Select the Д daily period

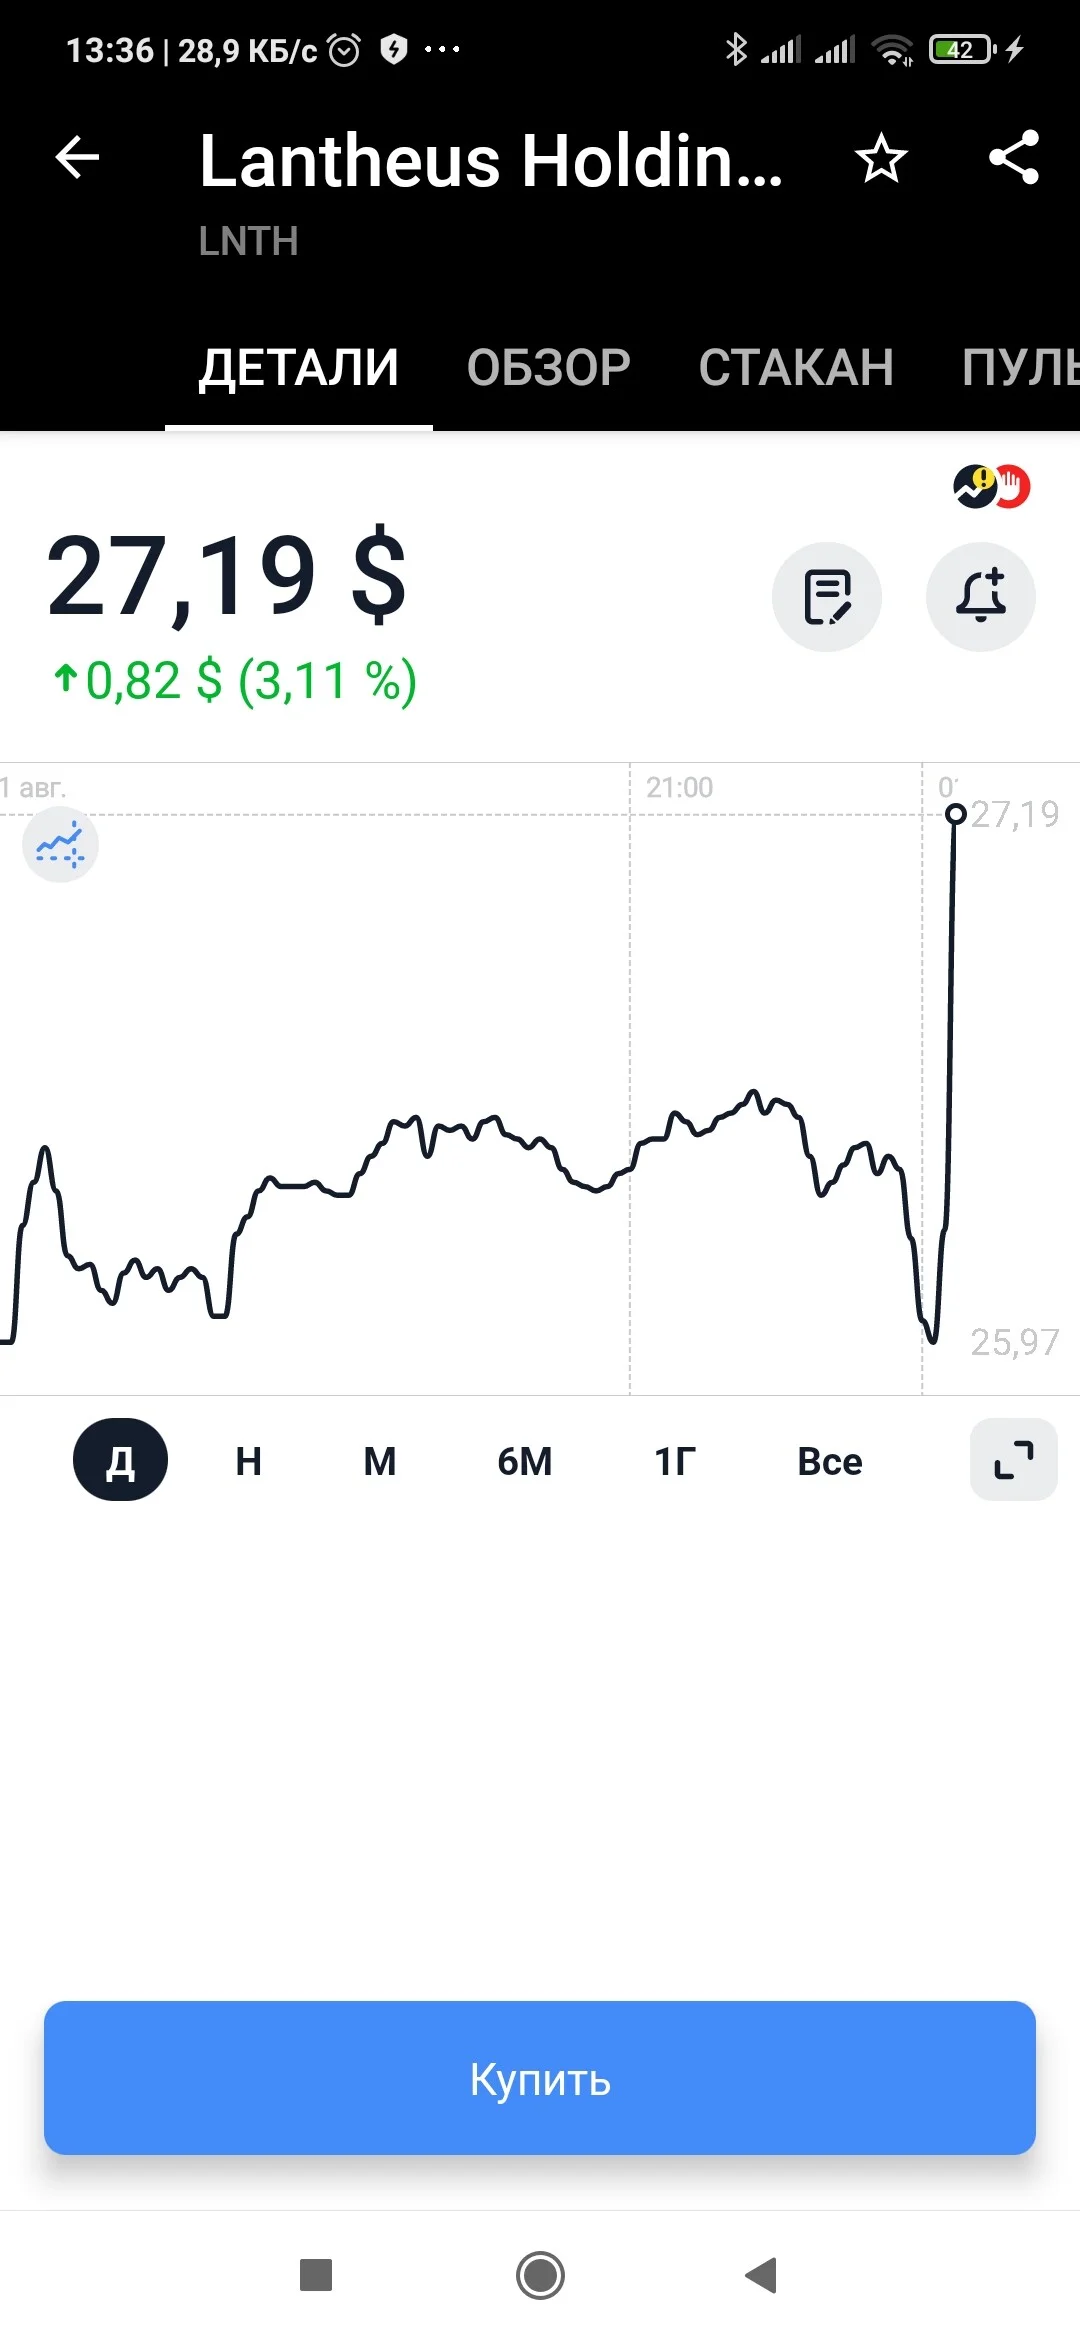[x=120, y=1460]
